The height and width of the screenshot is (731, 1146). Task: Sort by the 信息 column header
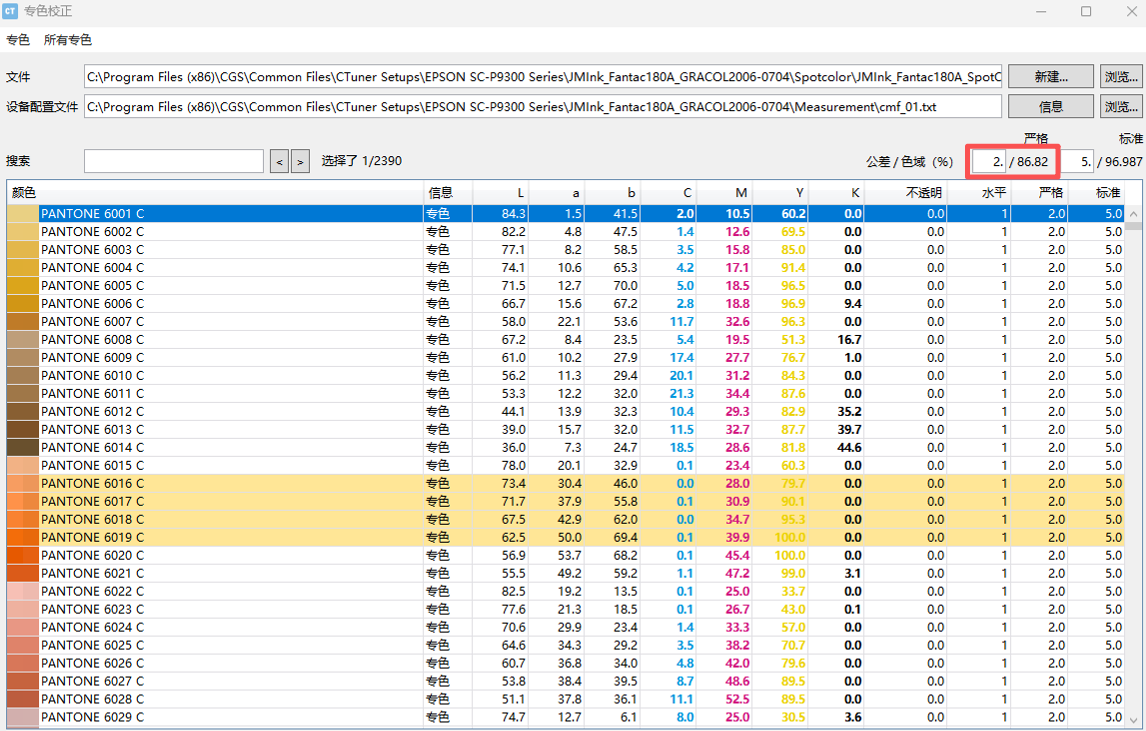click(448, 192)
